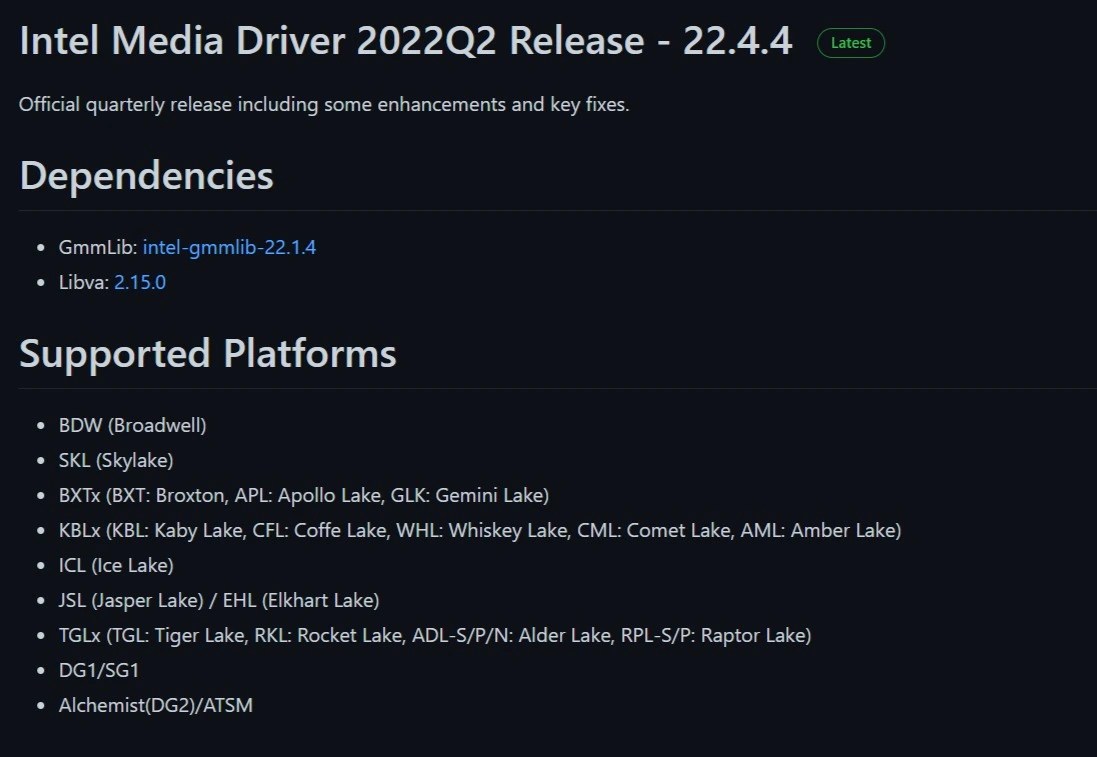Click the 'DG1/SG1' list item
1097x757 pixels.
99,670
